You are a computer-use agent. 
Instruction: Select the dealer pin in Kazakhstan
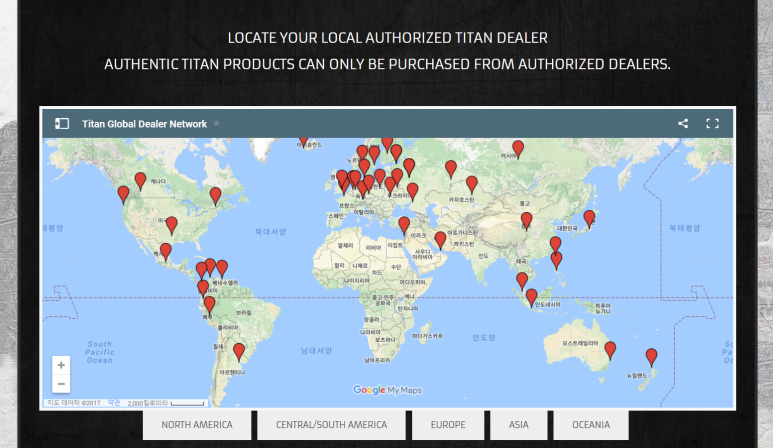coord(472,185)
